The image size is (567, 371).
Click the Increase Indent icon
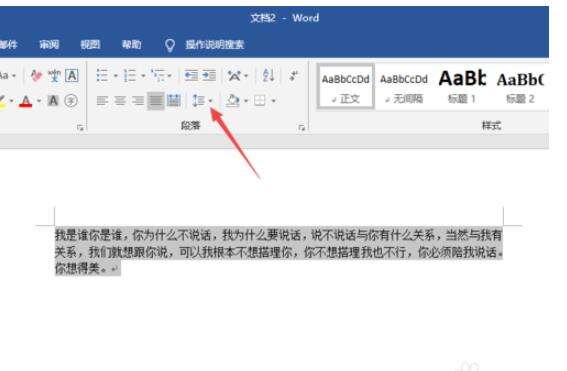point(209,76)
